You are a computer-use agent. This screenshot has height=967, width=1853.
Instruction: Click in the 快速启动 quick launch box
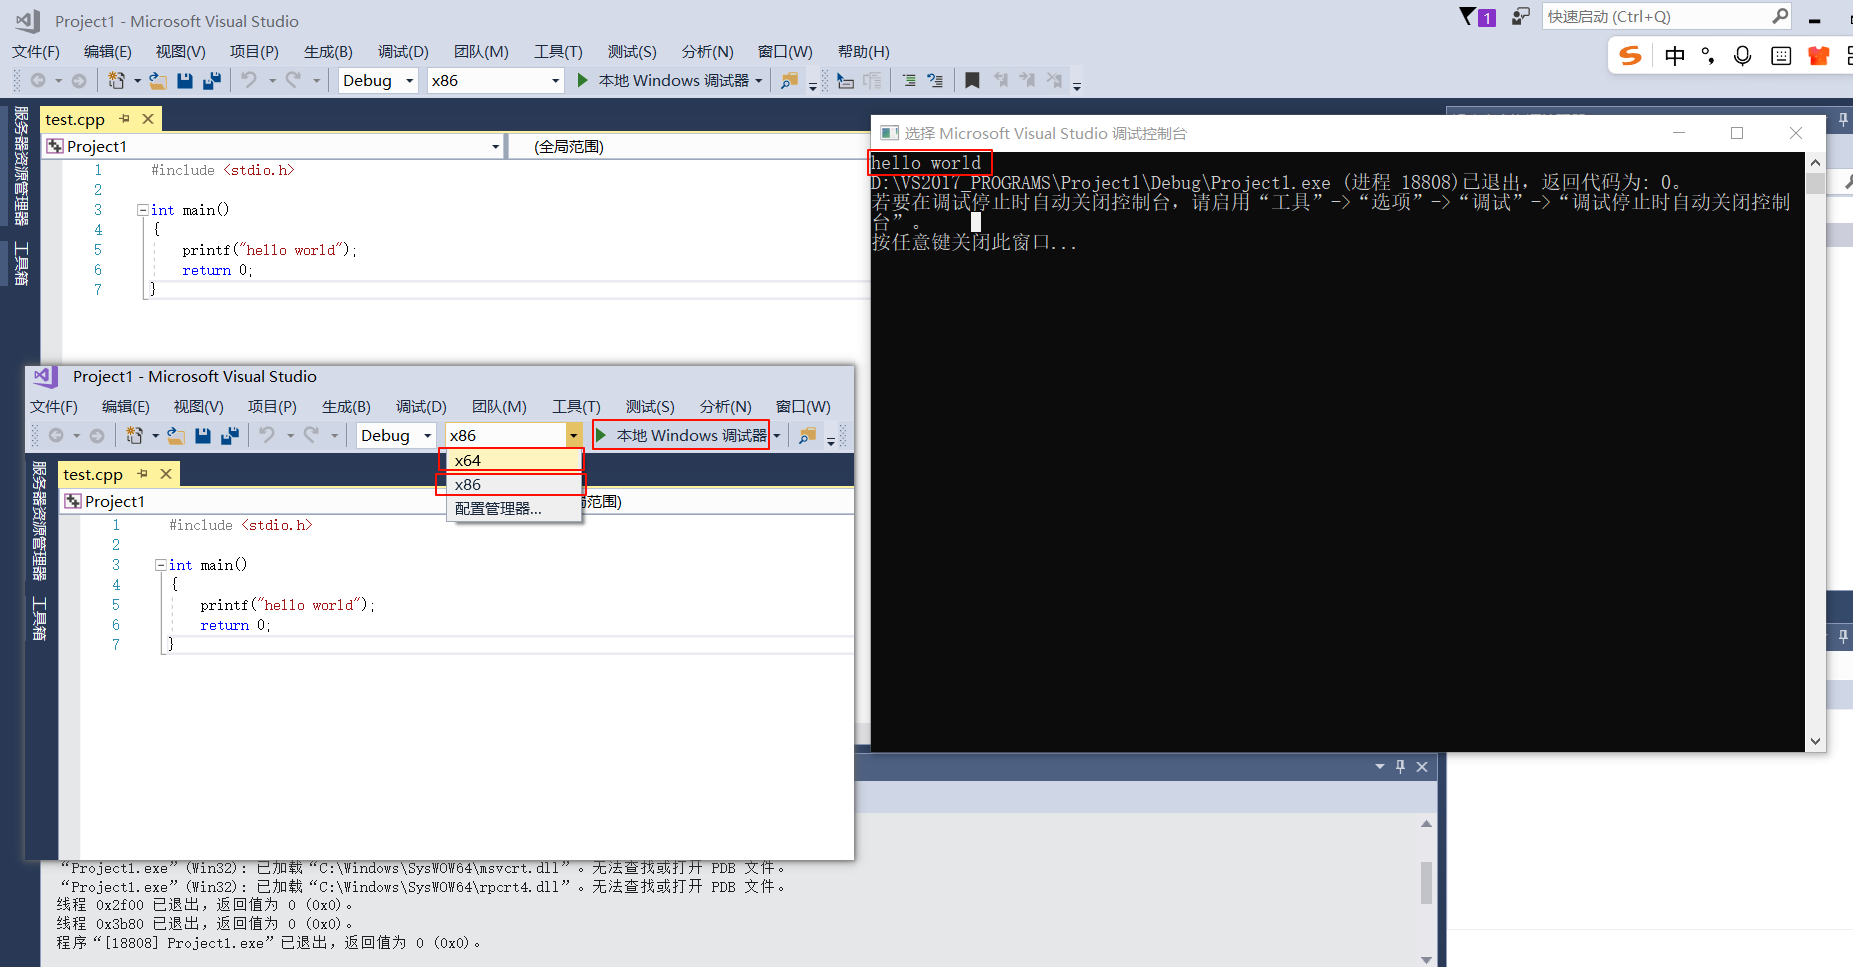pyautogui.click(x=1668, y=17)
